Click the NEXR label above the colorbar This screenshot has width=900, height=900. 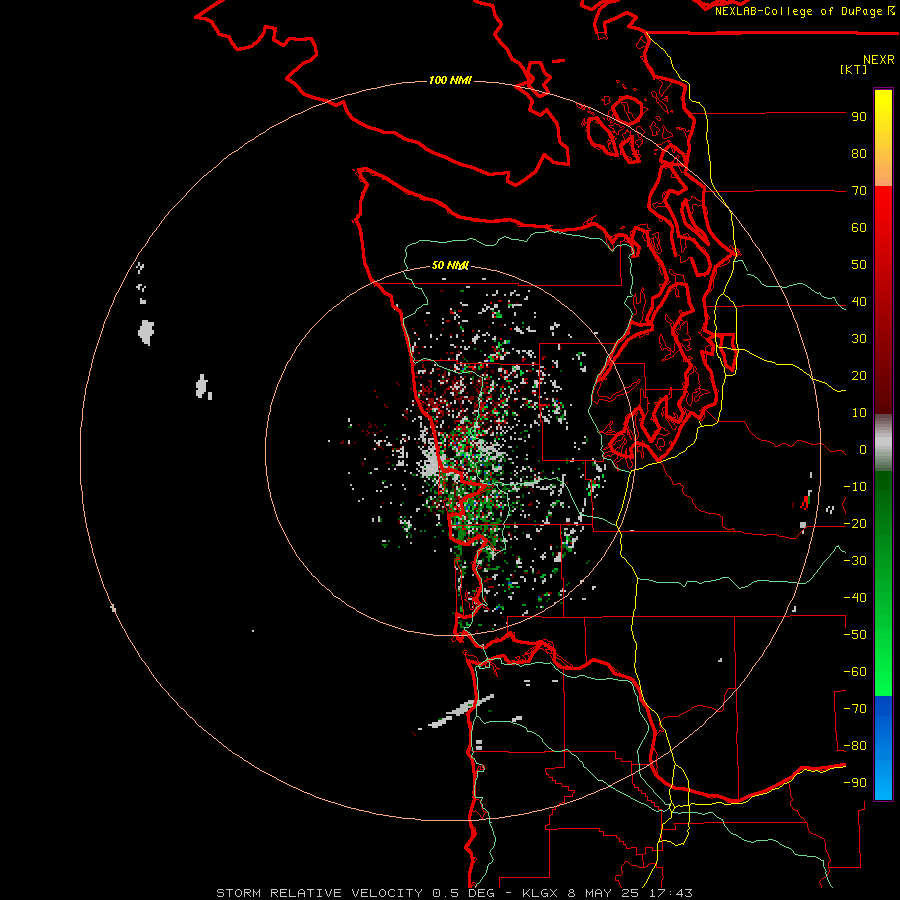coord(879,60)
